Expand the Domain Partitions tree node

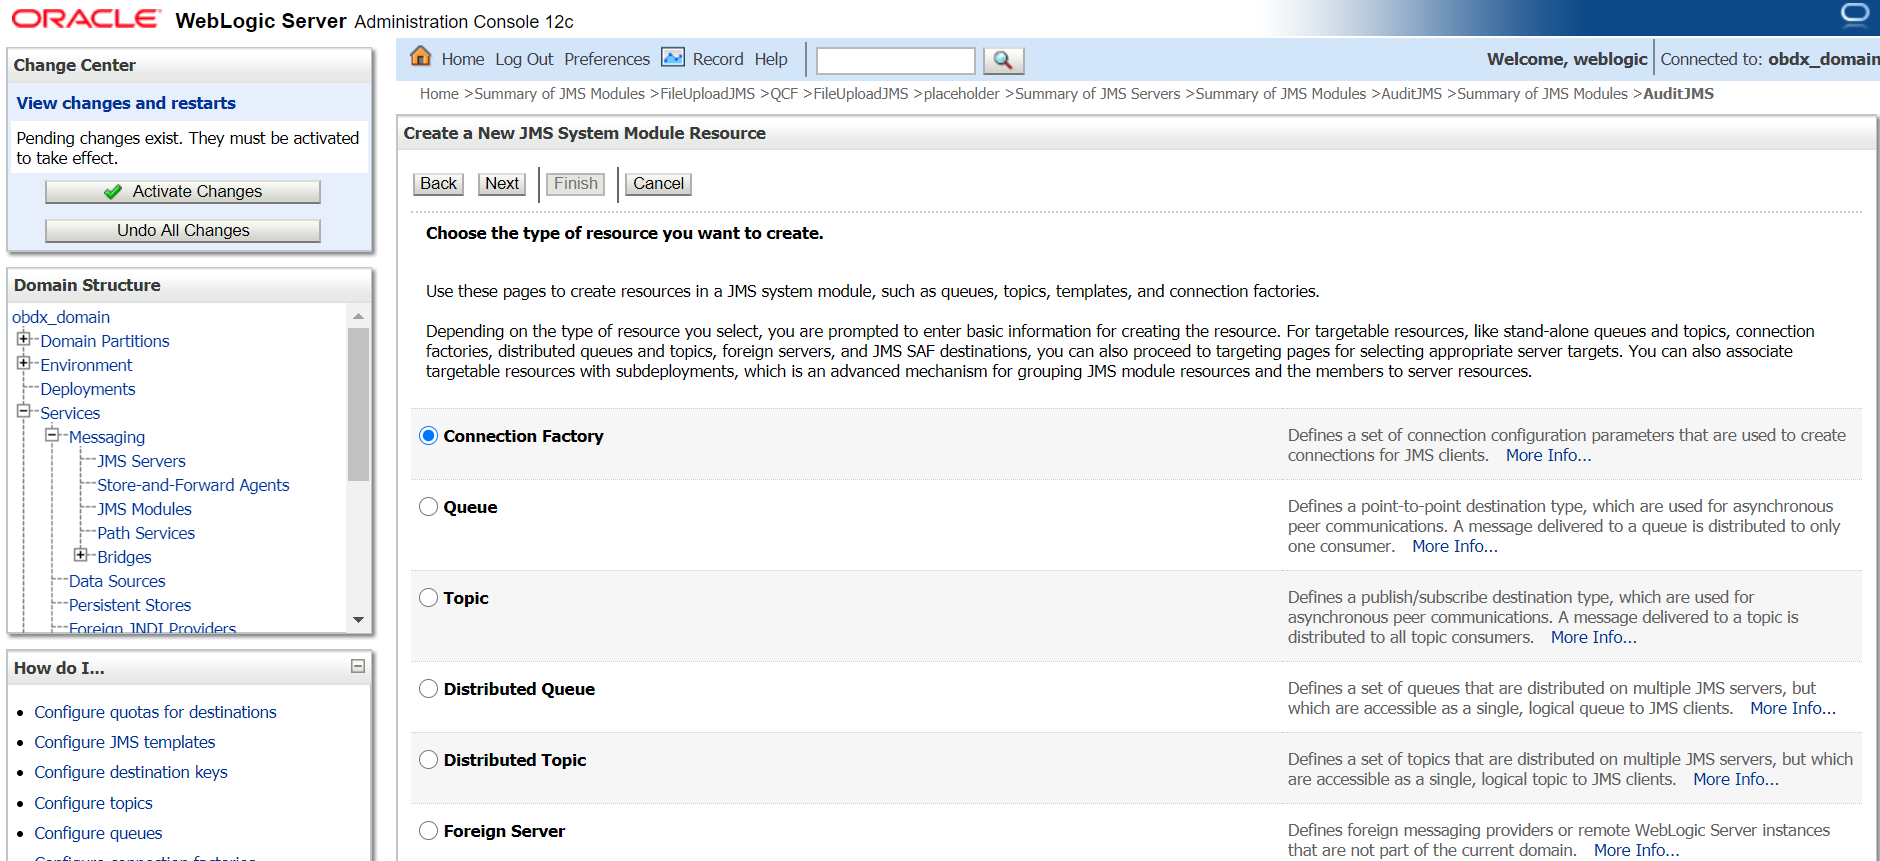[23, 339]
